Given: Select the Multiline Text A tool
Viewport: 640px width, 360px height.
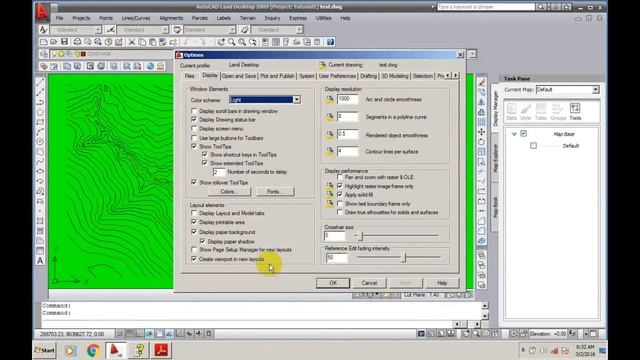Looking at the screenshot, I should (x=40, y=261).
